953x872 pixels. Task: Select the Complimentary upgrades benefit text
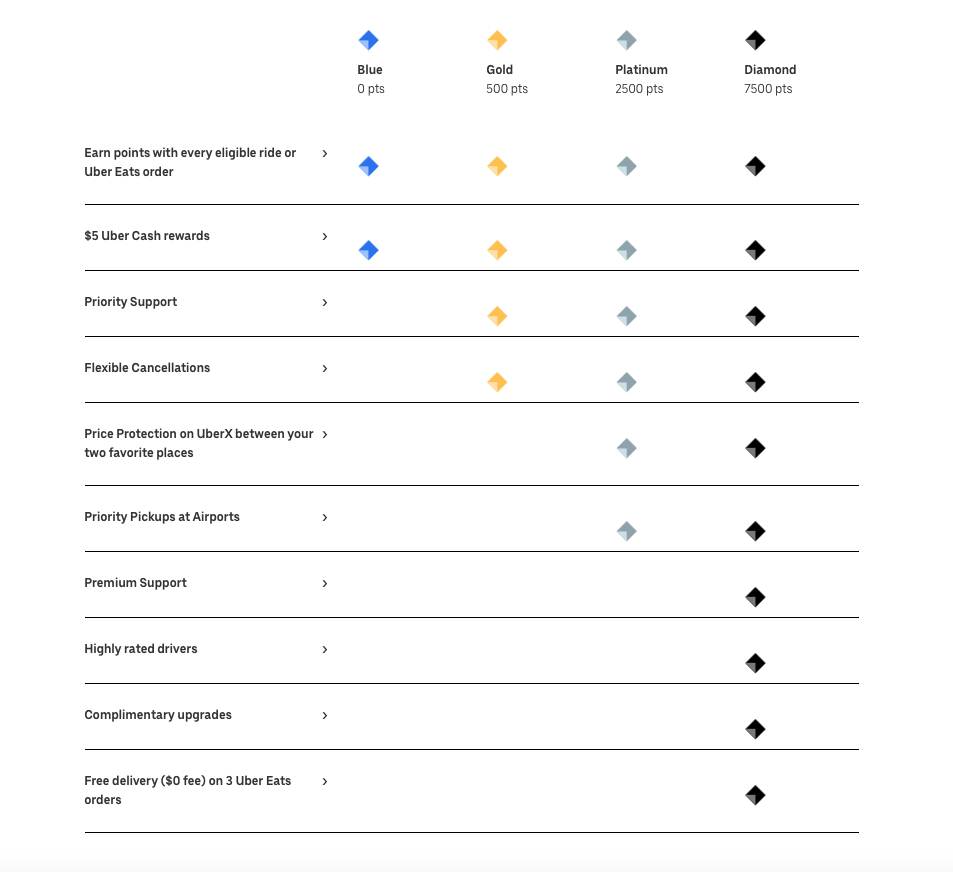[158, 715]
